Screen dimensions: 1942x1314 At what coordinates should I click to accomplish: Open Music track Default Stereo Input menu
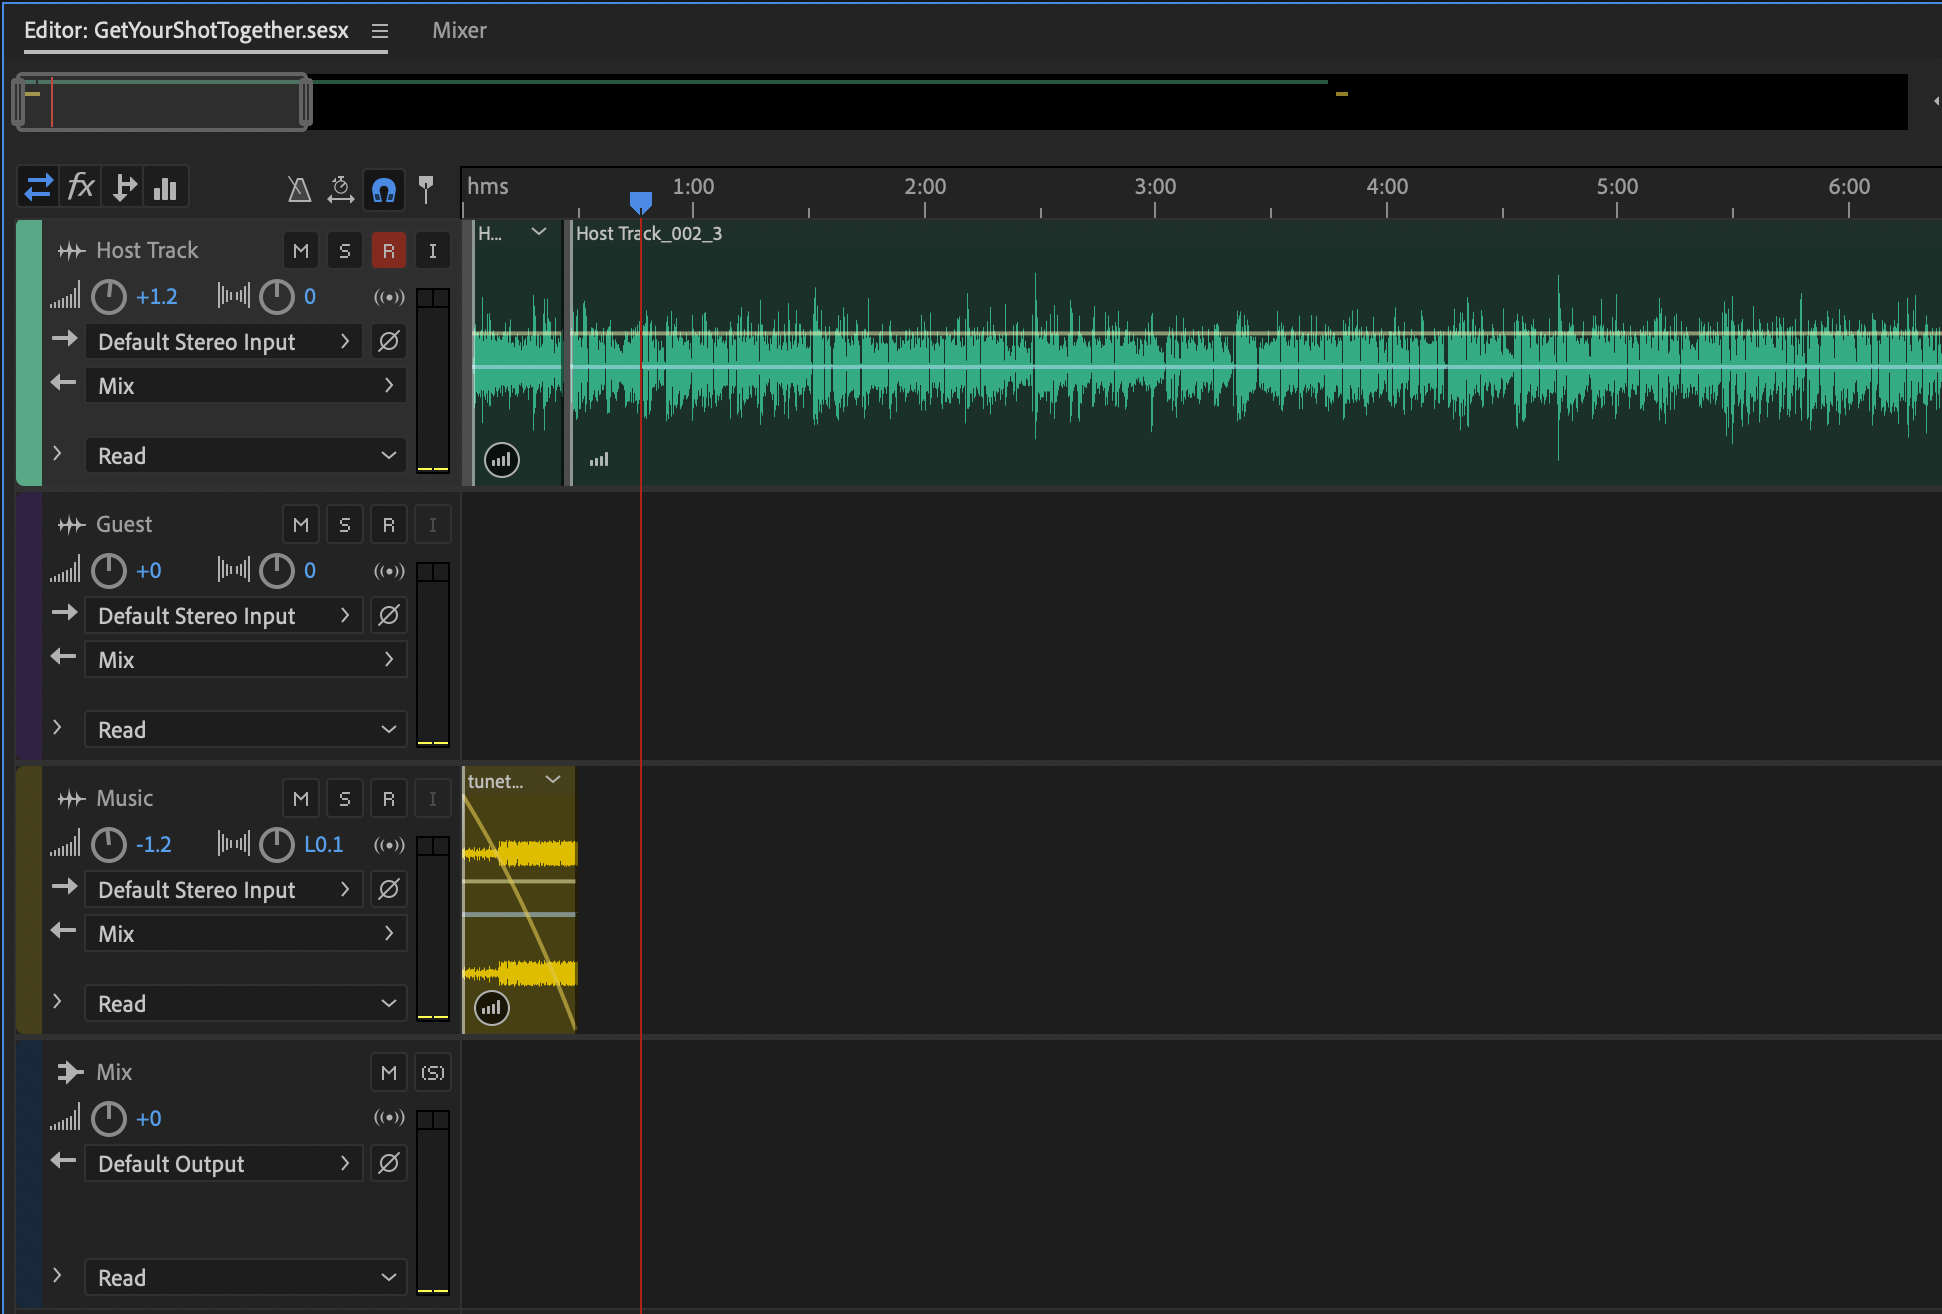pos(223,890)
